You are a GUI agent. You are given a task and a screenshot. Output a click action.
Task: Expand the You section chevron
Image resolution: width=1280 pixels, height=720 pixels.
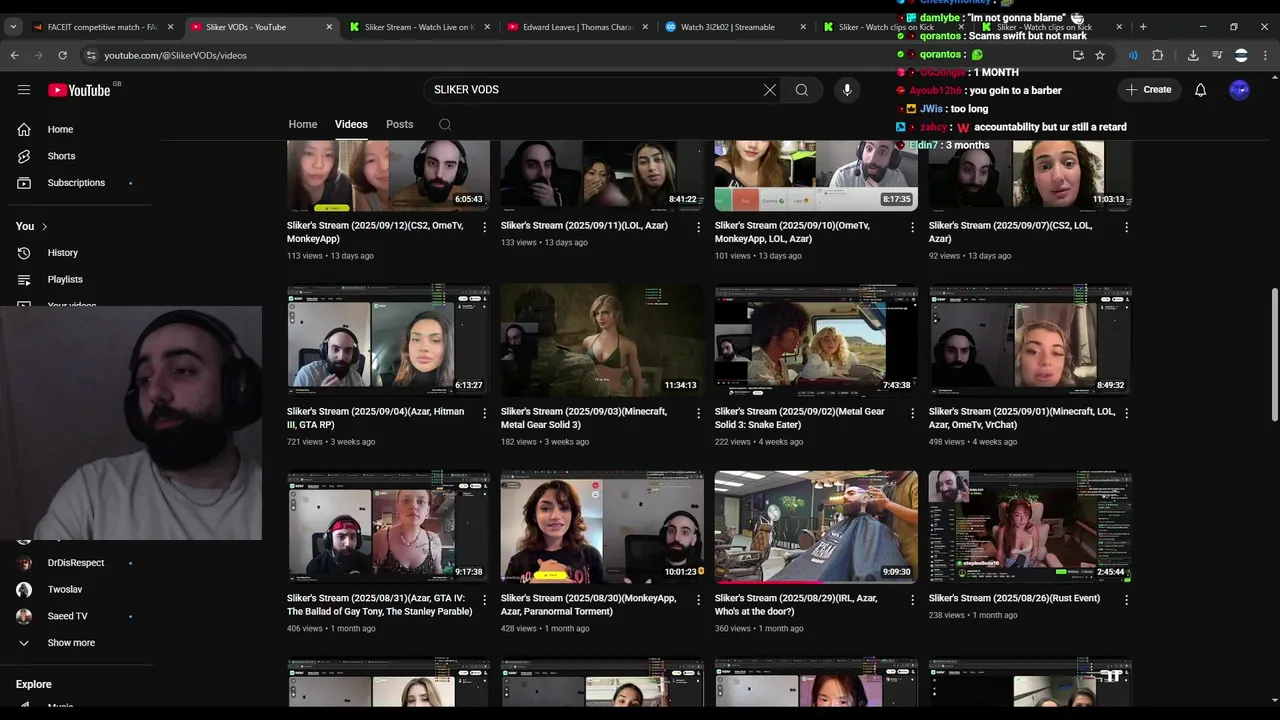44,227
